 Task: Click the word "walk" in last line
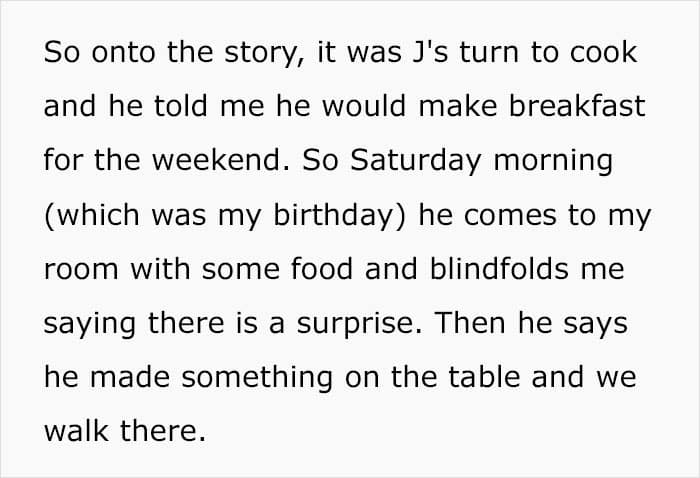point(76,431)
